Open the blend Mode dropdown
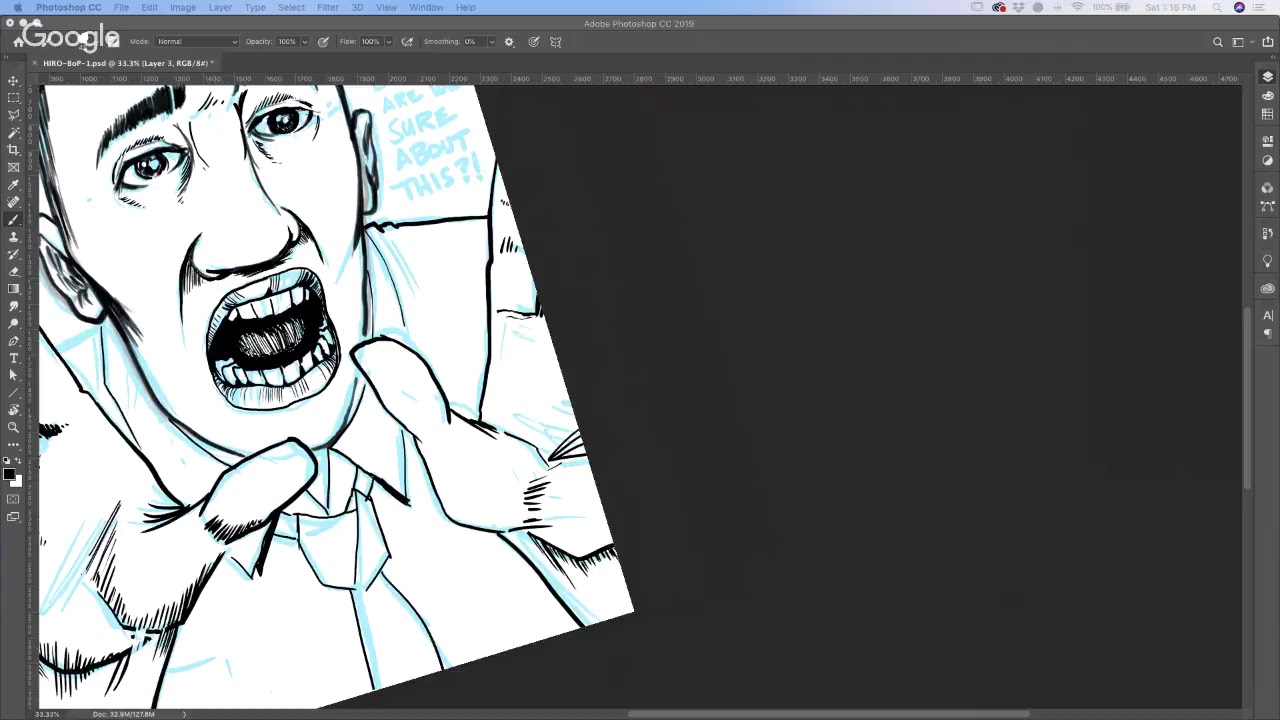This screenshot has height=720, width=1280. click(197, 42)
